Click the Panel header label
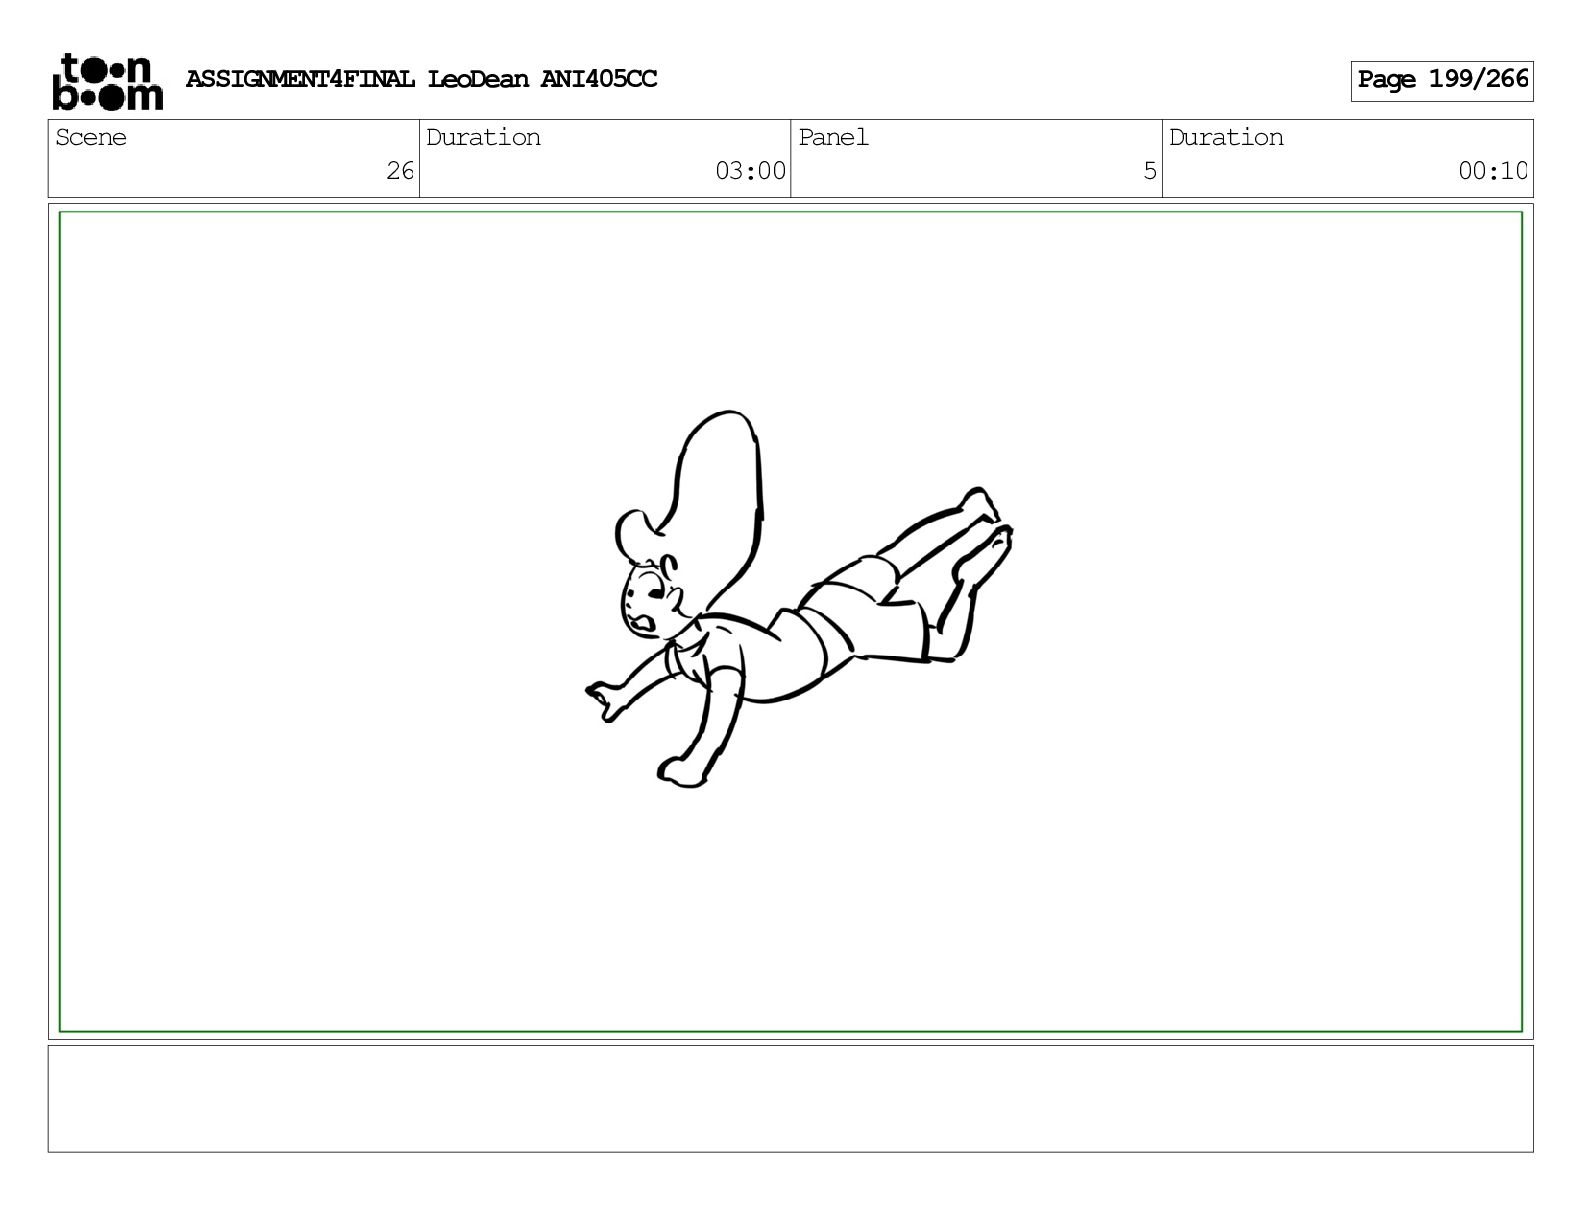Viewport: 1584px width, 1224px height. (x=833, y=138)
